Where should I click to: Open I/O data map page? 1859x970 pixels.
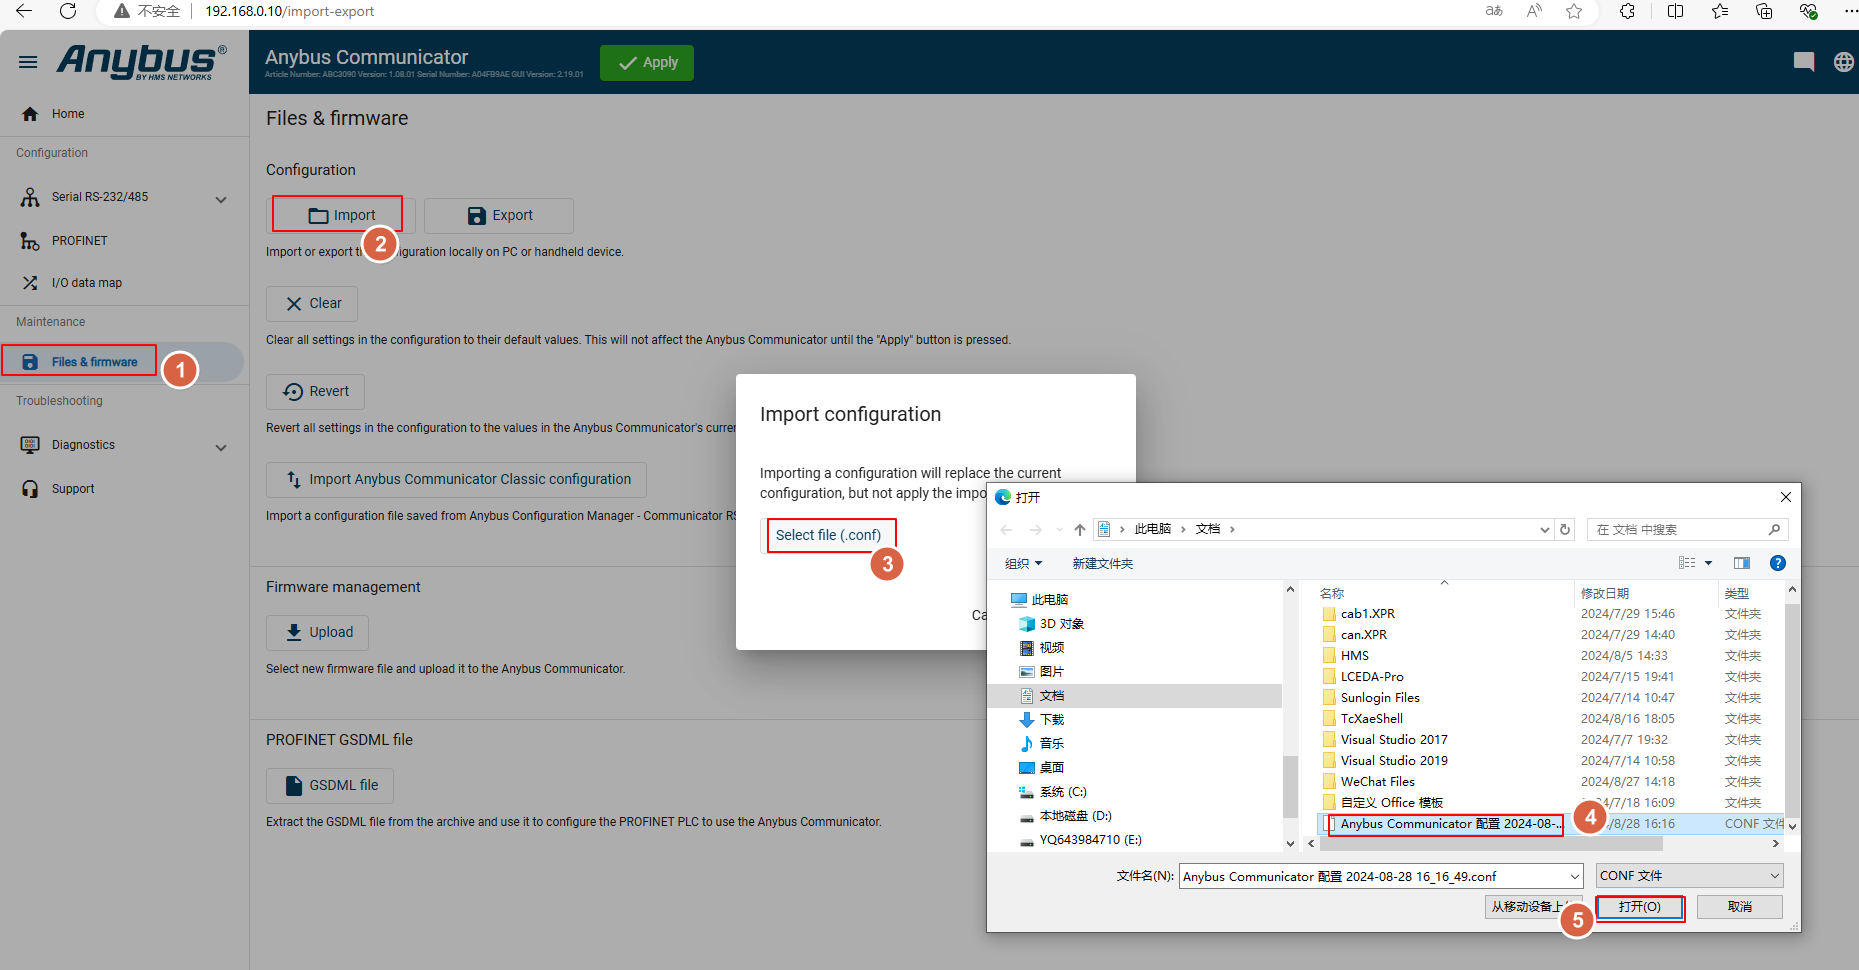(87, 283)
